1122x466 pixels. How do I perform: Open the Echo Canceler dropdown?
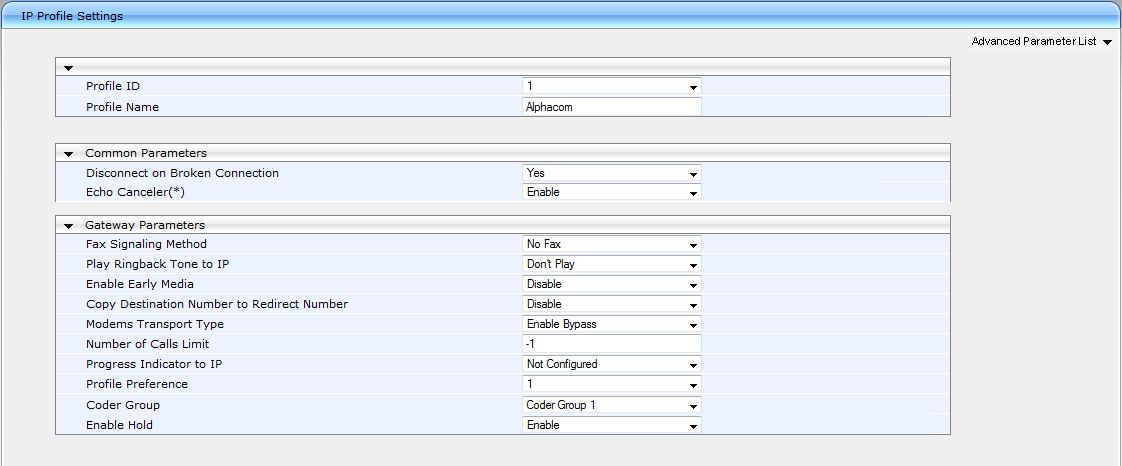611,192
